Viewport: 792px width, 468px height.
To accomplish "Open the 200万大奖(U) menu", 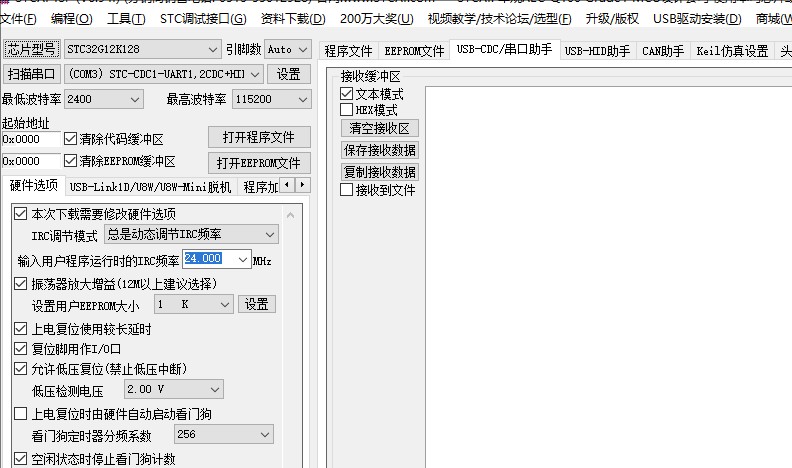I will click(376, 19).
